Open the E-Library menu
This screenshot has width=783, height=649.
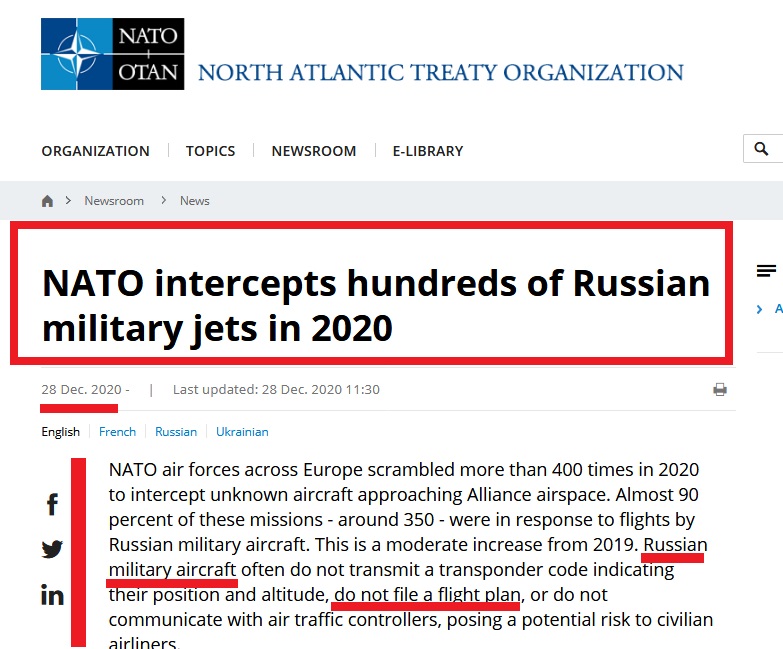[x=427, y=151]
